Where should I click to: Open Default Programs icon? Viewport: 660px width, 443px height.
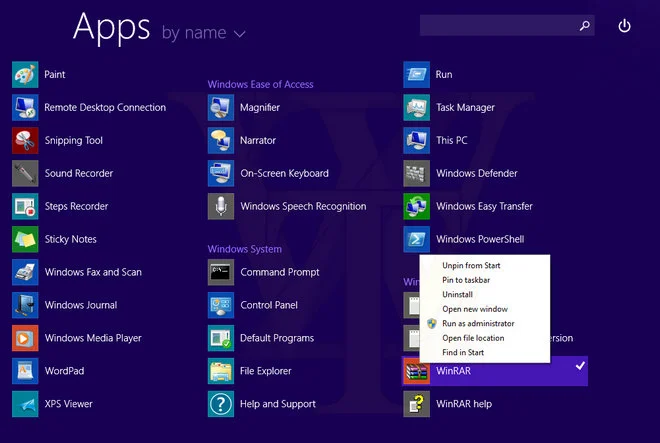[x=221, y=338]
